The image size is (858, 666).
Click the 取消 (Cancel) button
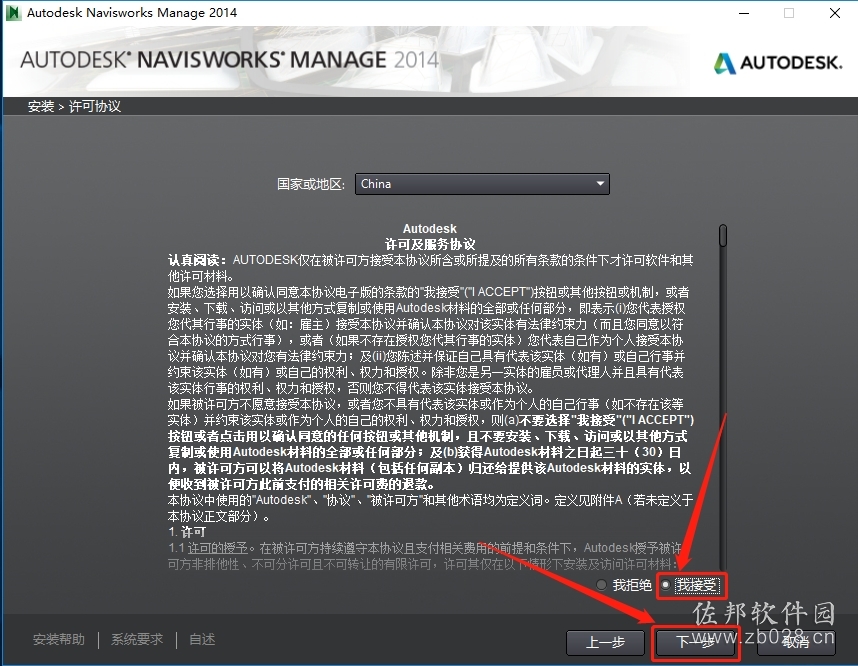pos(796,642)
